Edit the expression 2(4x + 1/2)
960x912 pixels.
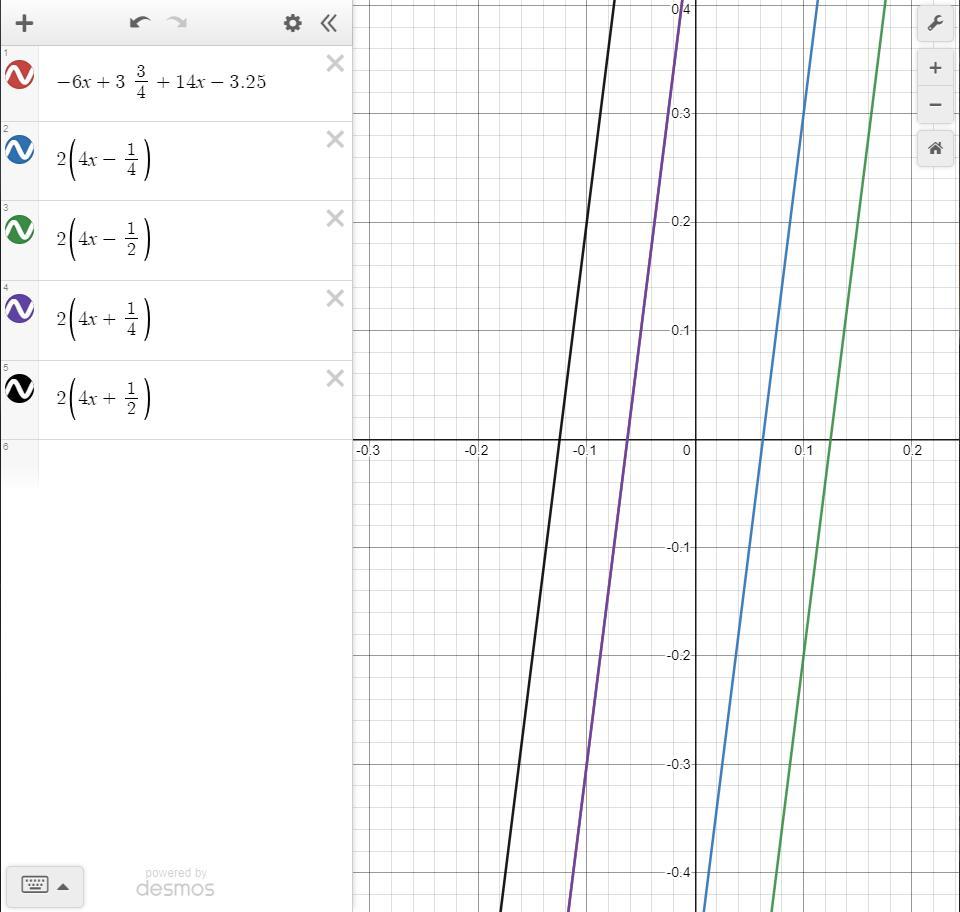(103, 399)
